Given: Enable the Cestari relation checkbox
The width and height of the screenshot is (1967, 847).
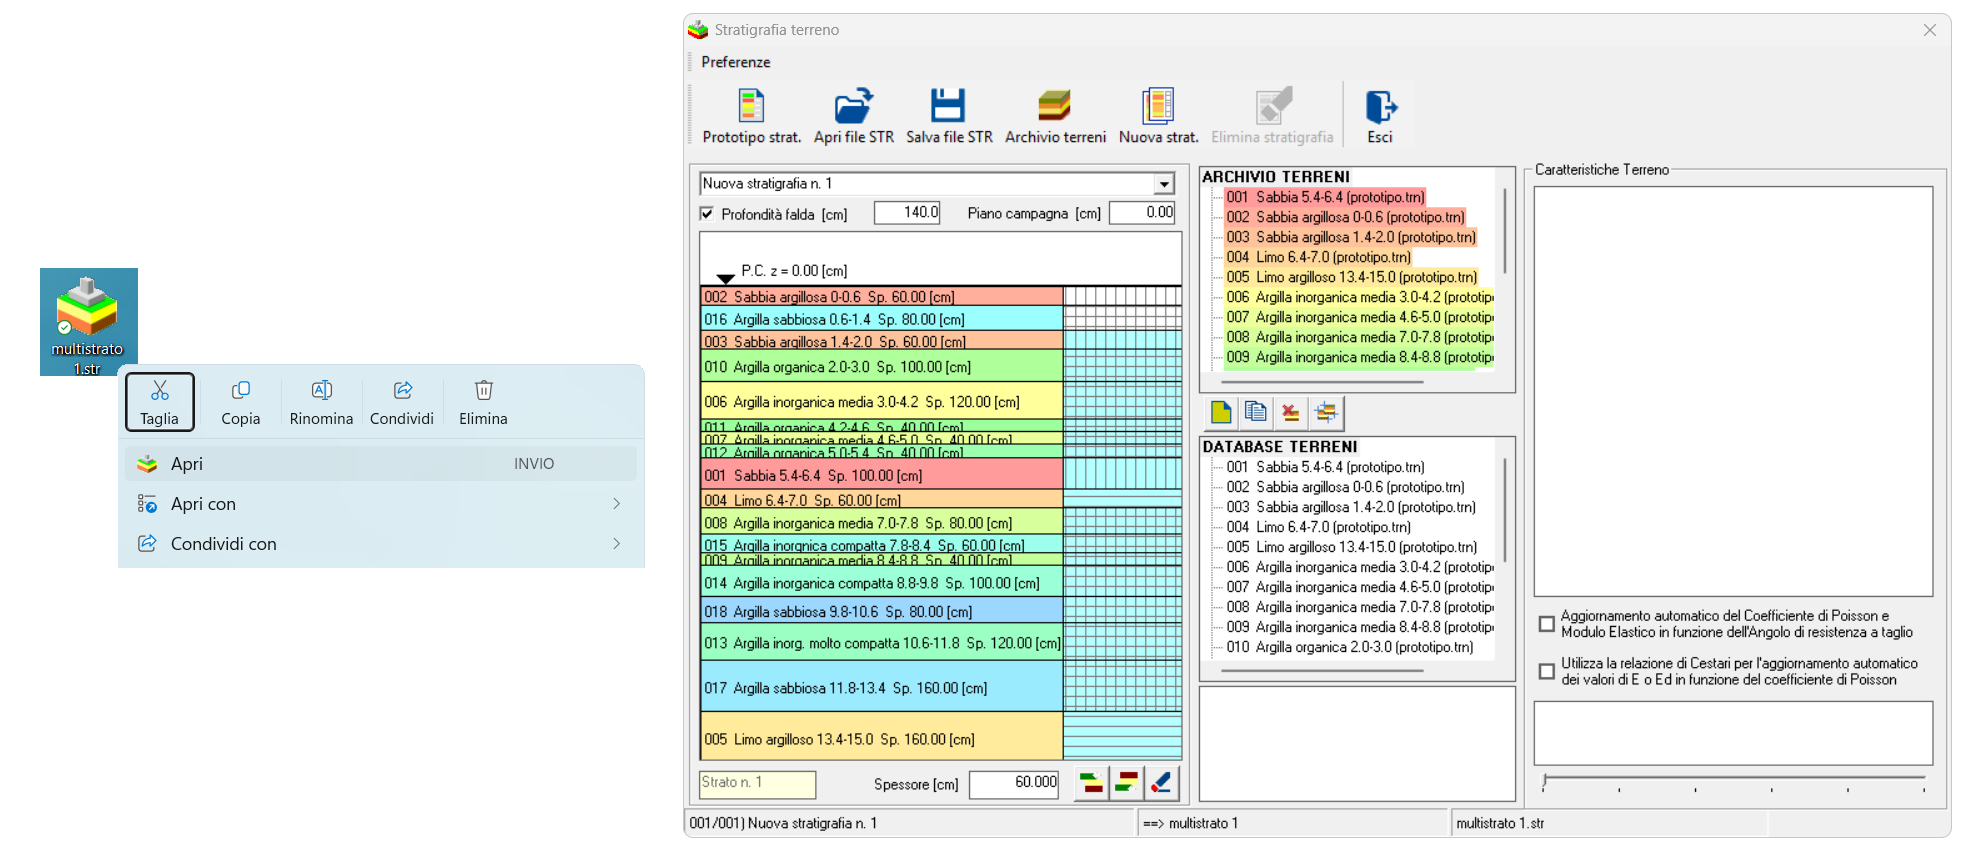Looking at the screenshot, I should (x=1547, y=671).
